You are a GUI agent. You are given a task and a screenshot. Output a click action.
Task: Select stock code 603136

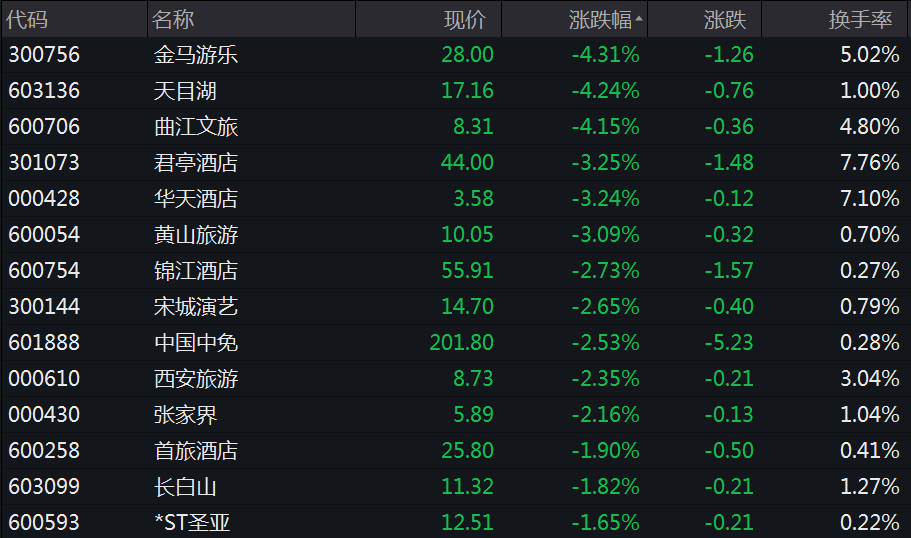point(44,91)
